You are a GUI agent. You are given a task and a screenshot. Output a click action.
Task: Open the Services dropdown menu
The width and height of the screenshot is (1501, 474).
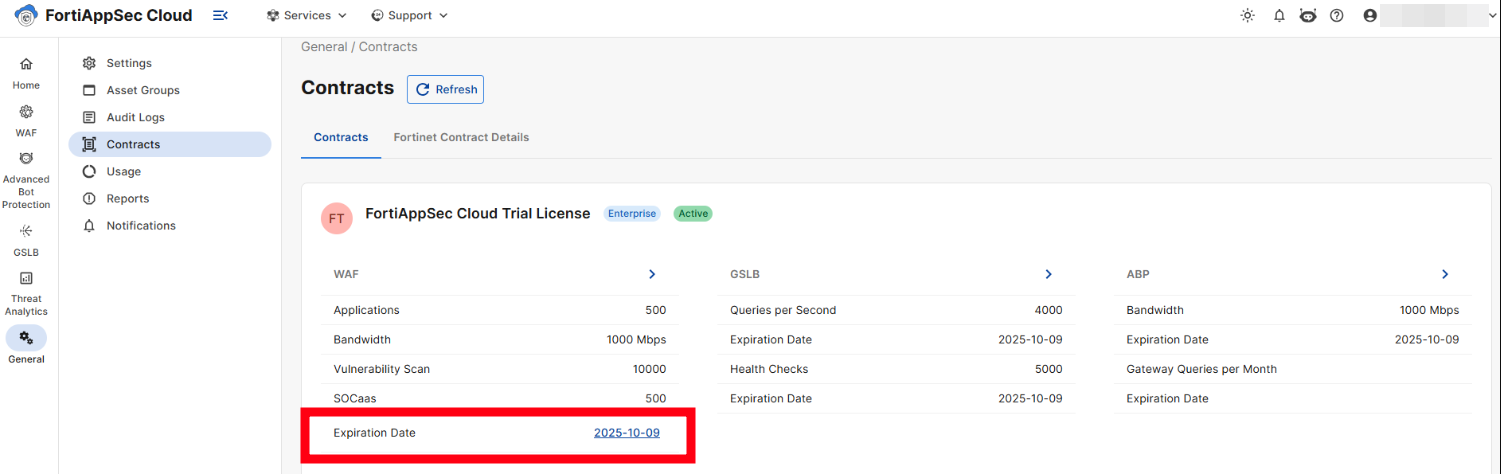point(307,15)
